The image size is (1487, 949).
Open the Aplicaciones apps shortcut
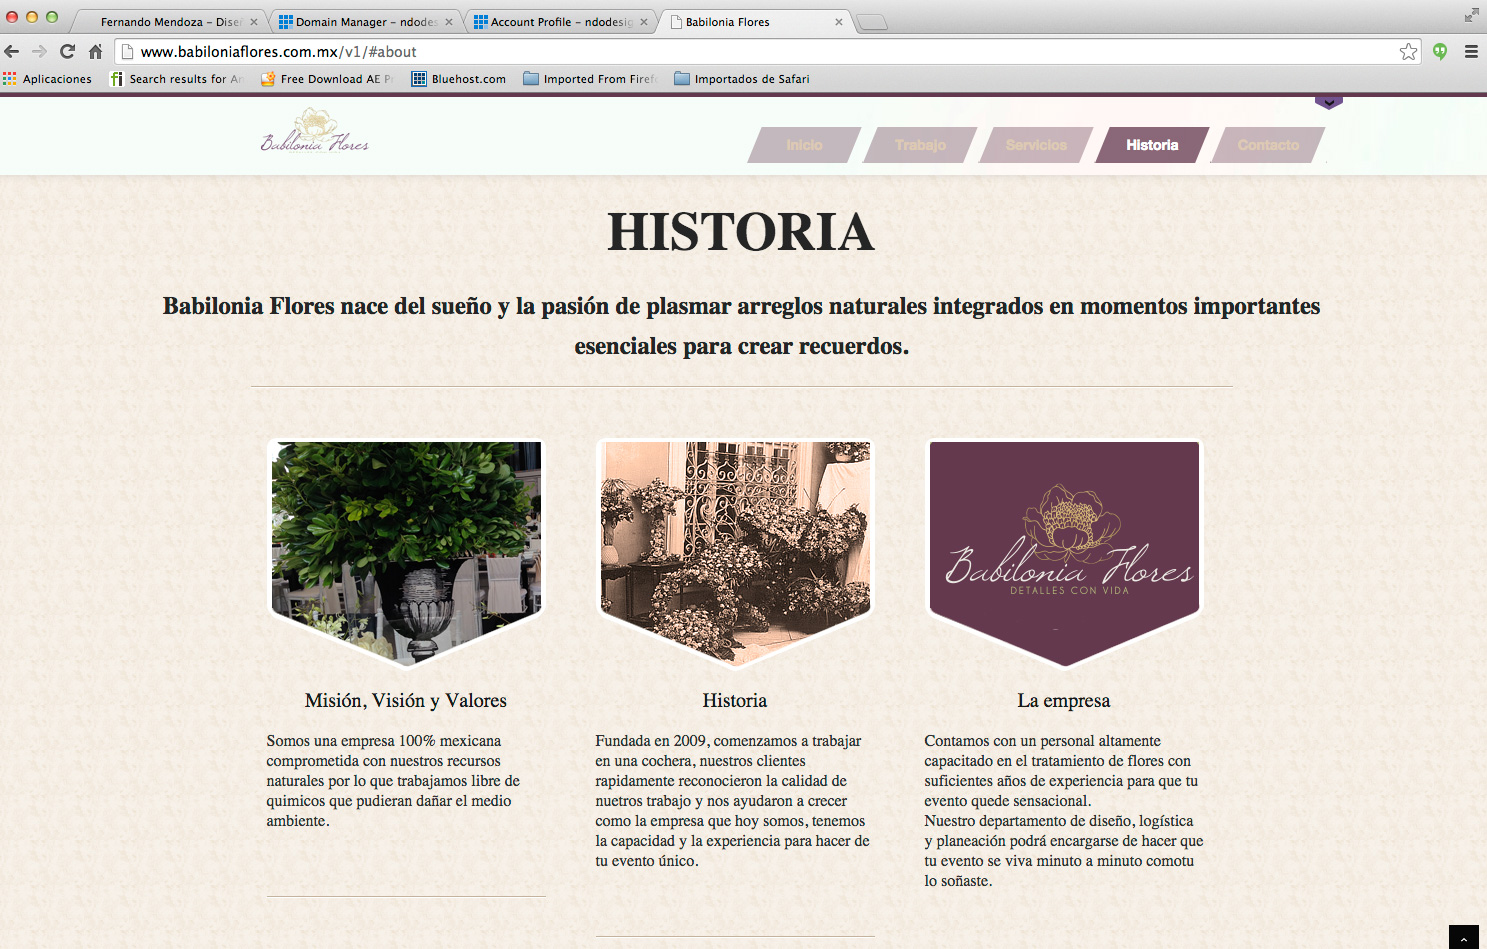pos(47,79)
